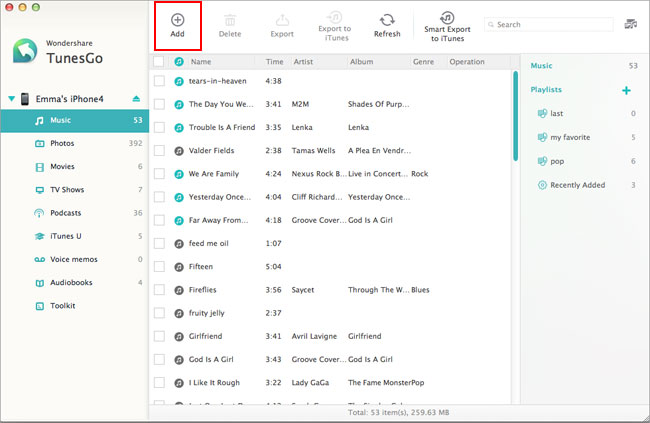This screenshot has height=423, width=650.
Task: Click 'Playlists' heading in right panel
Action: tap(546, 90)
